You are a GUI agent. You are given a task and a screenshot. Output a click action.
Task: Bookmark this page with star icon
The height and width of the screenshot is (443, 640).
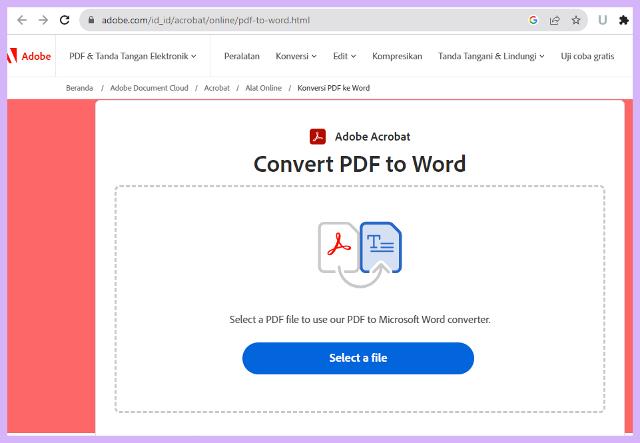[x=576, y=20]
